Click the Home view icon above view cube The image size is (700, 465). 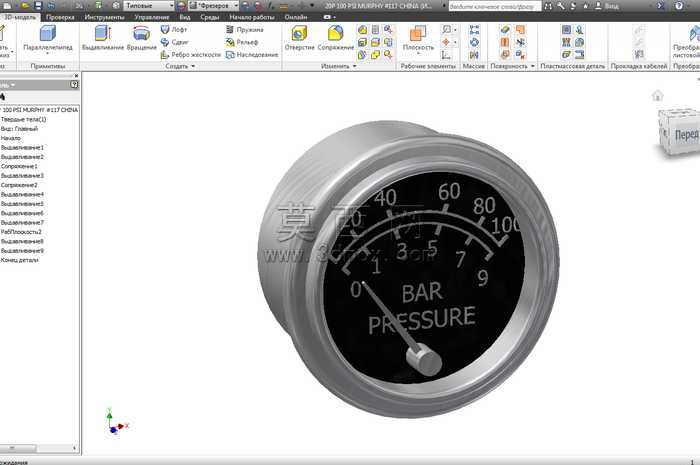(657, 95)
